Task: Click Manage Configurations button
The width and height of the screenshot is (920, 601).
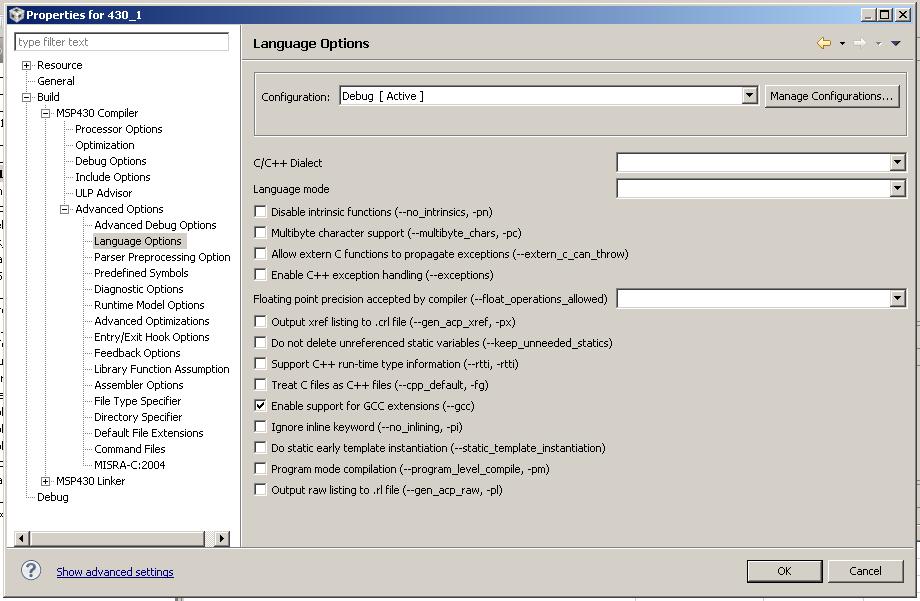Action: 831,96
